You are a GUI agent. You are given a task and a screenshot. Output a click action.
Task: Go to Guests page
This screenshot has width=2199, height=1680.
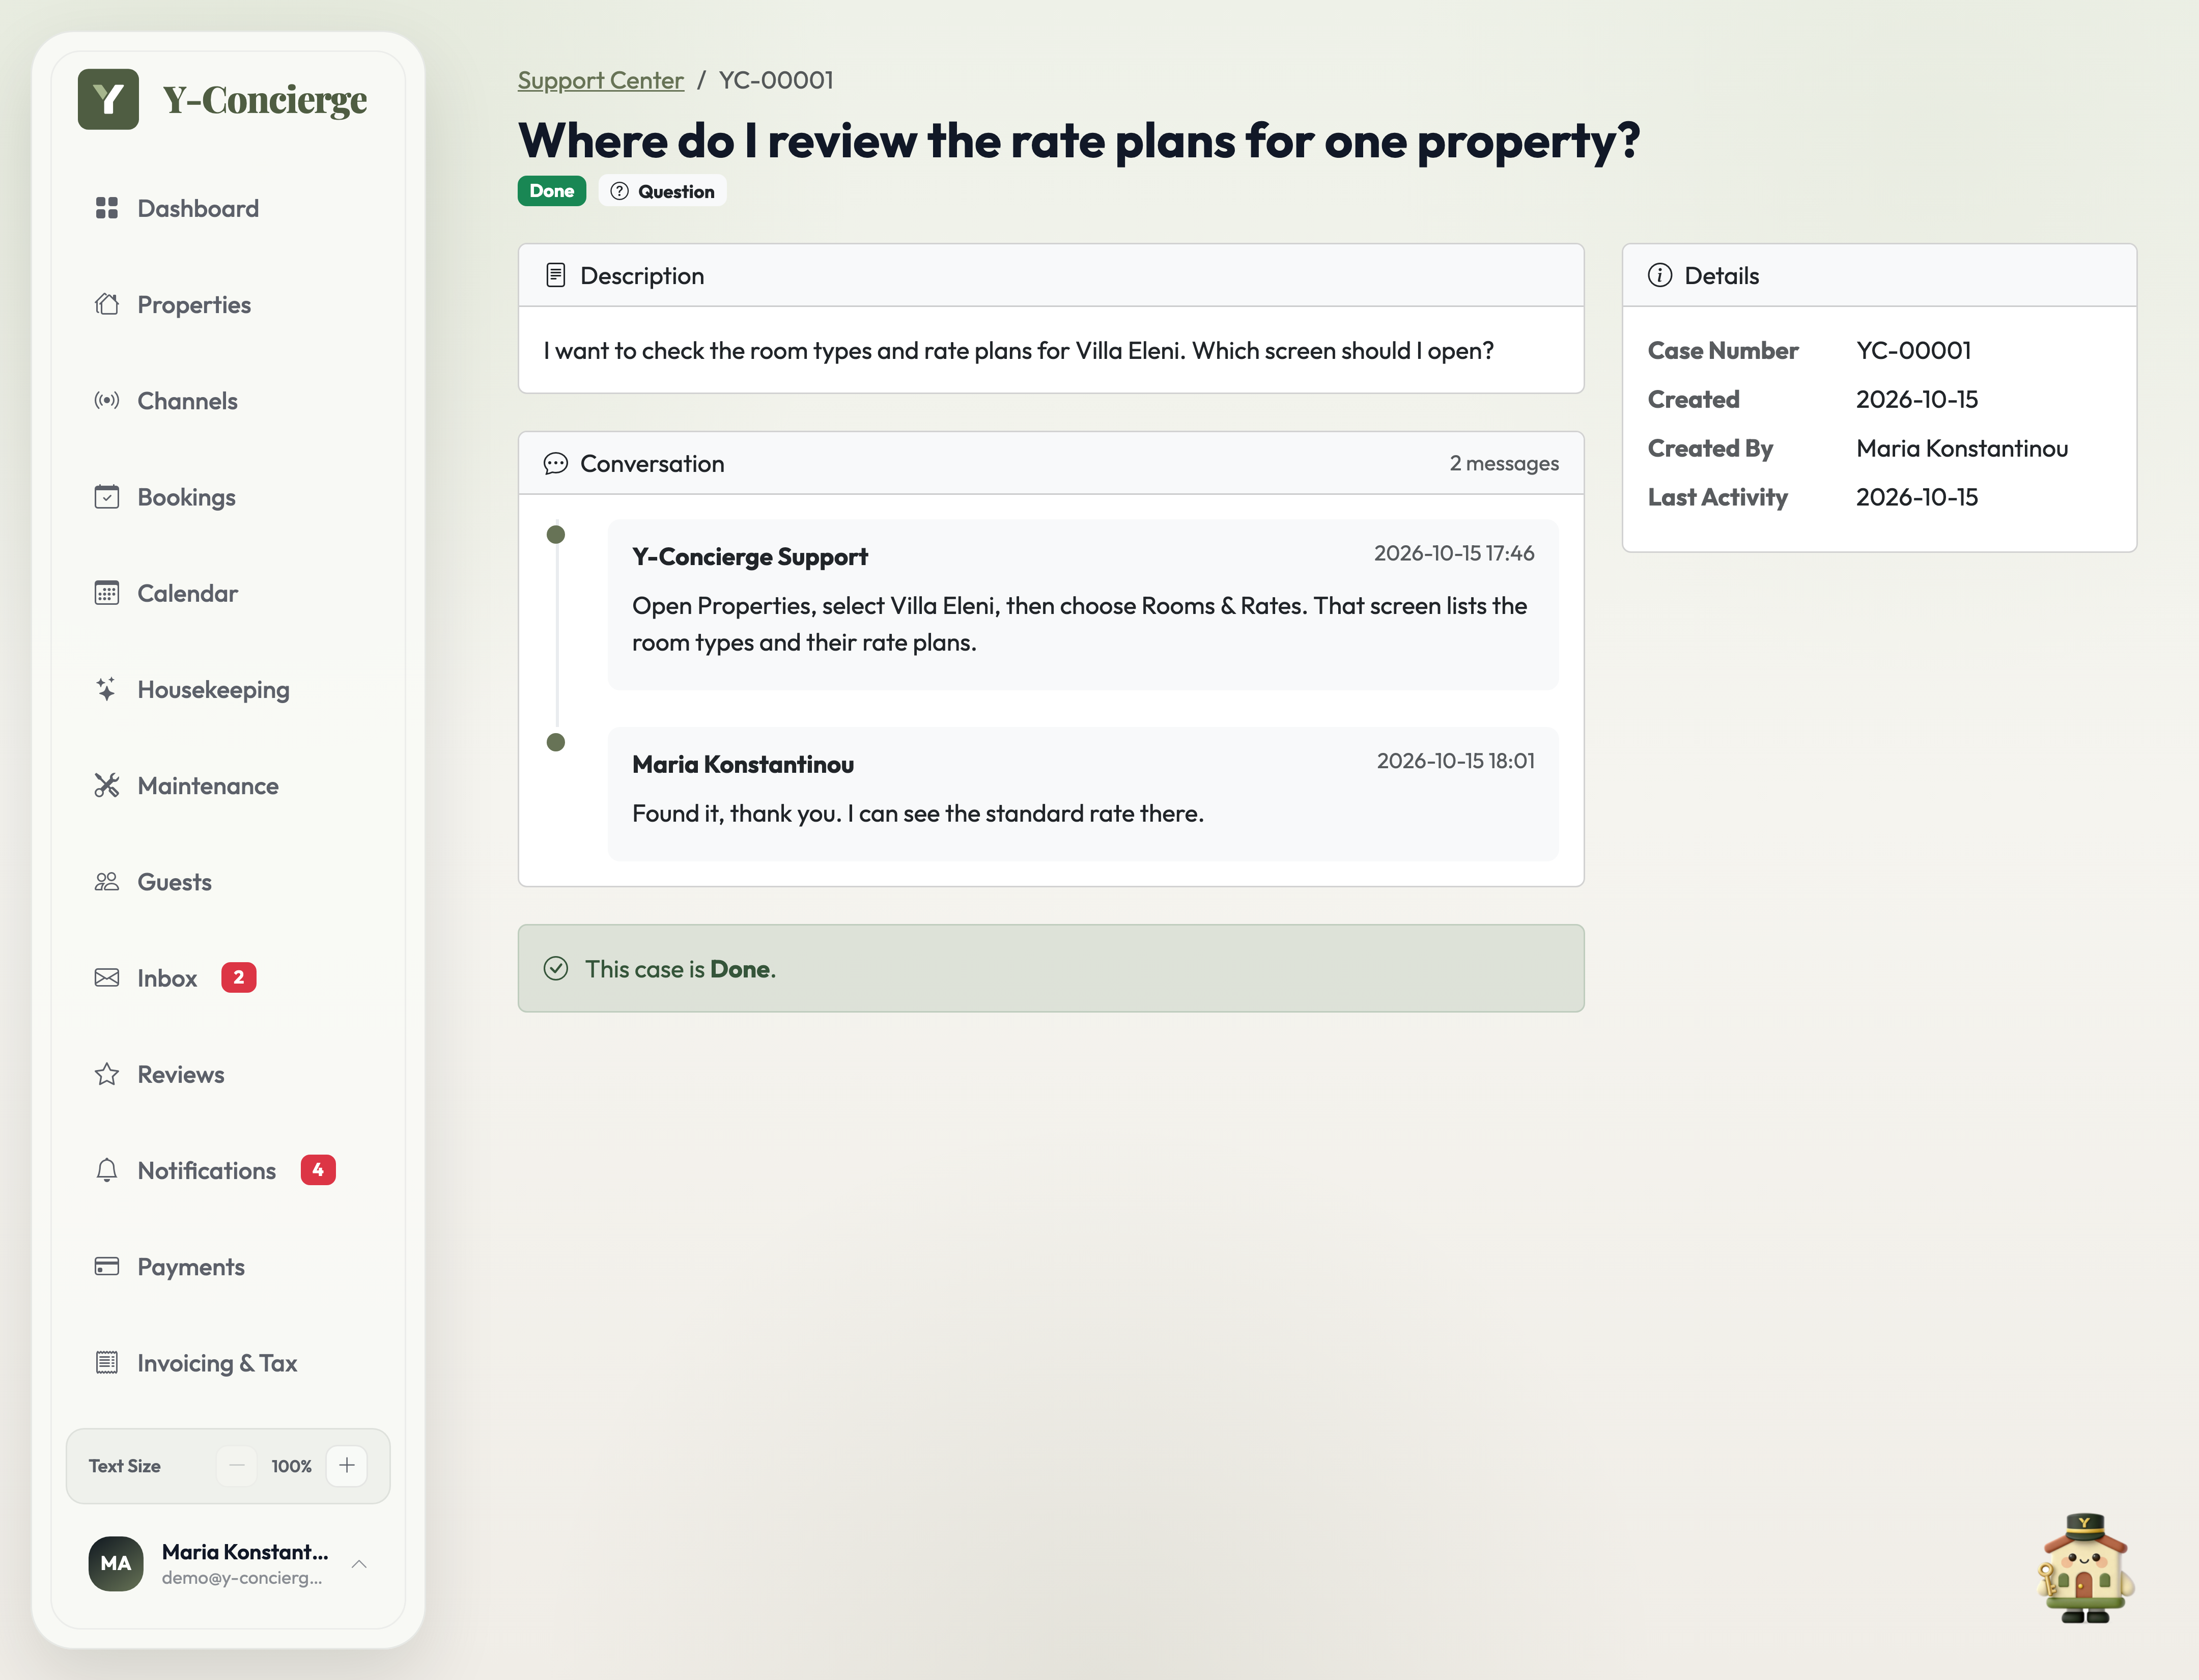pyautogui.click(x=228, y=881)
